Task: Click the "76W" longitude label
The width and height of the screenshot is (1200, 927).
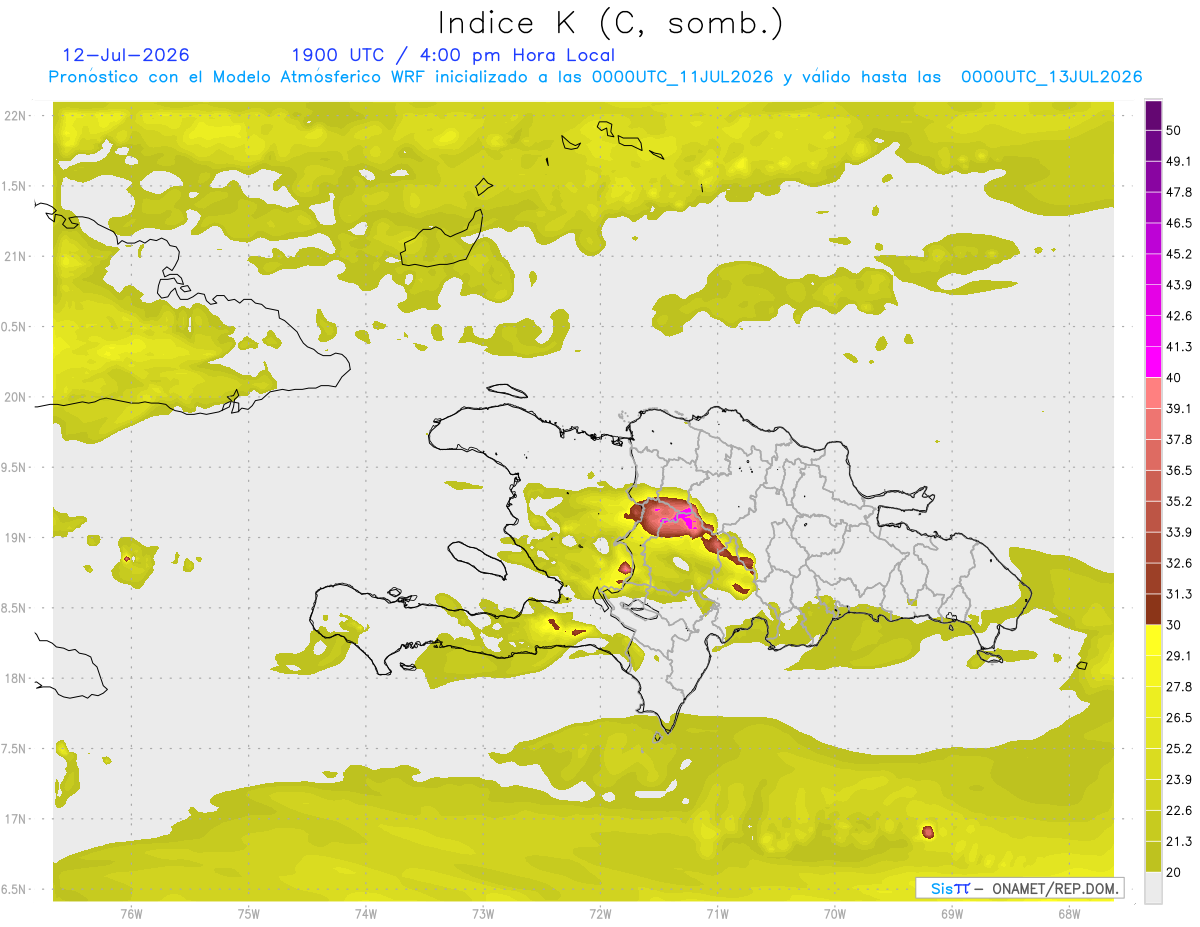Action: tap(131, 914)
